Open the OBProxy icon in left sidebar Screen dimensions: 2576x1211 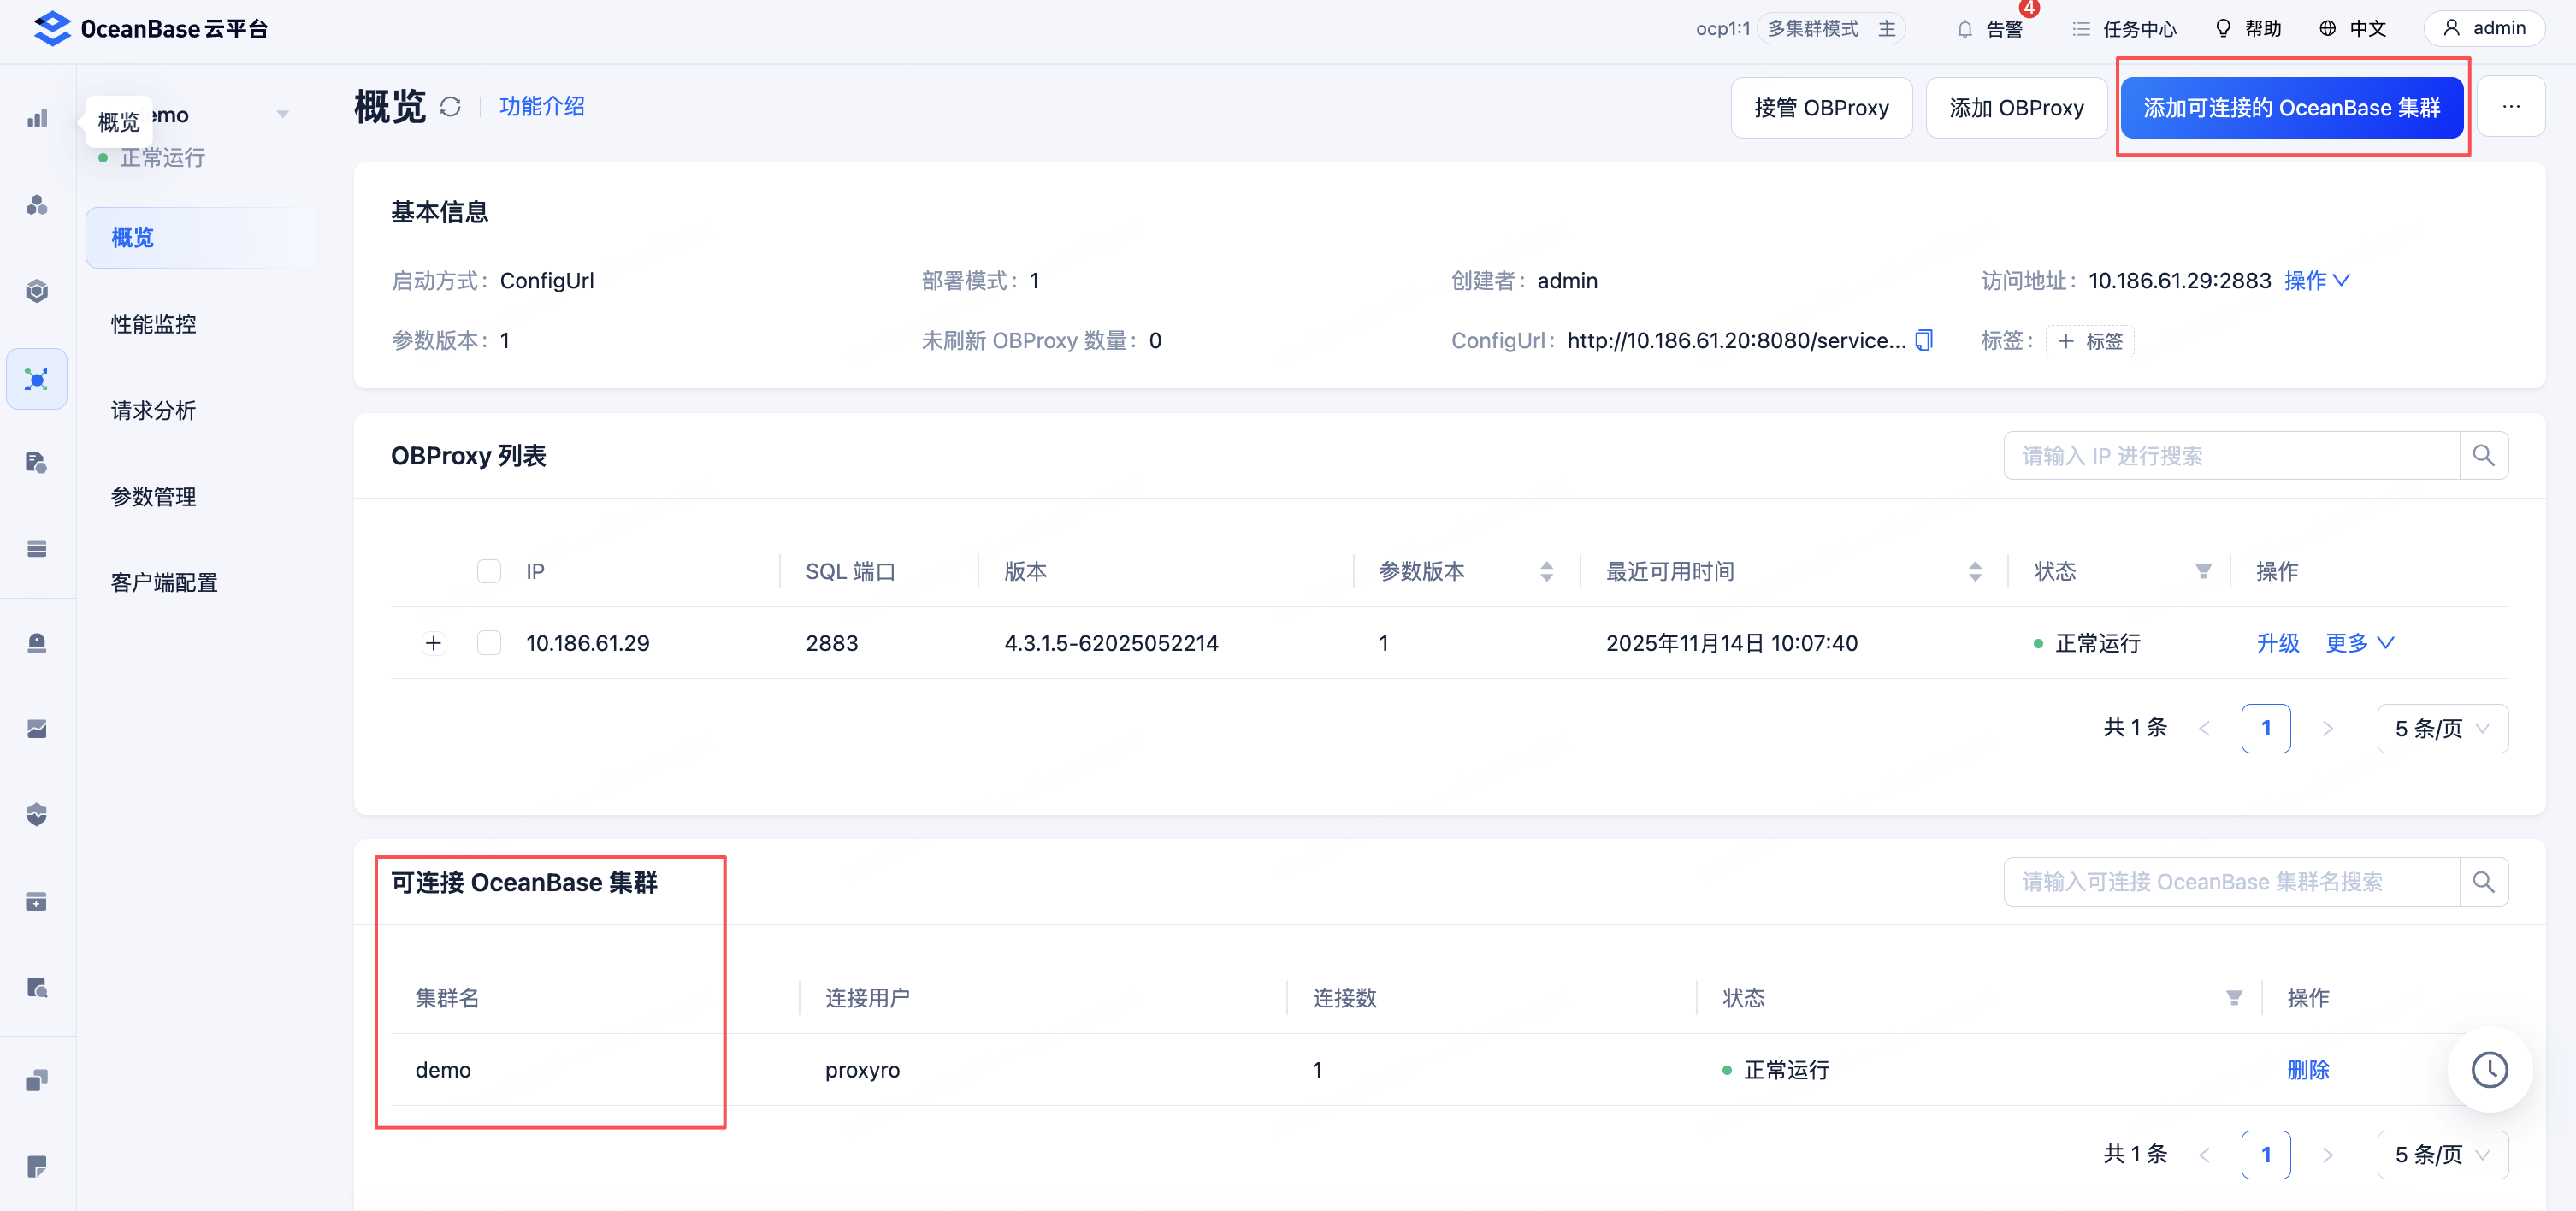click(x=37, y=379)
